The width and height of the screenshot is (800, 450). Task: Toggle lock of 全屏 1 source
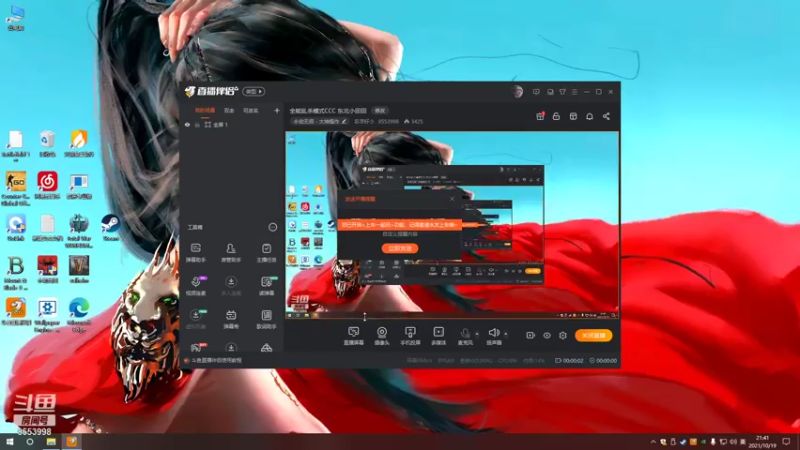[x=197, y=124]
